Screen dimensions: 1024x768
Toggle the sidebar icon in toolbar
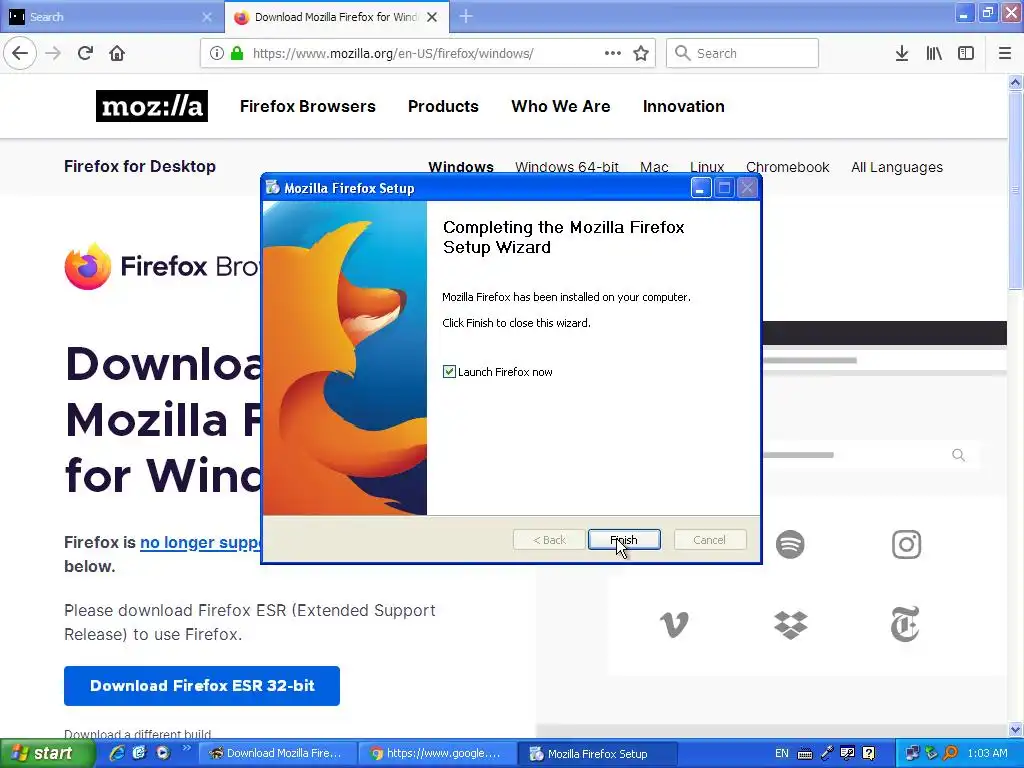coord(966,53)
